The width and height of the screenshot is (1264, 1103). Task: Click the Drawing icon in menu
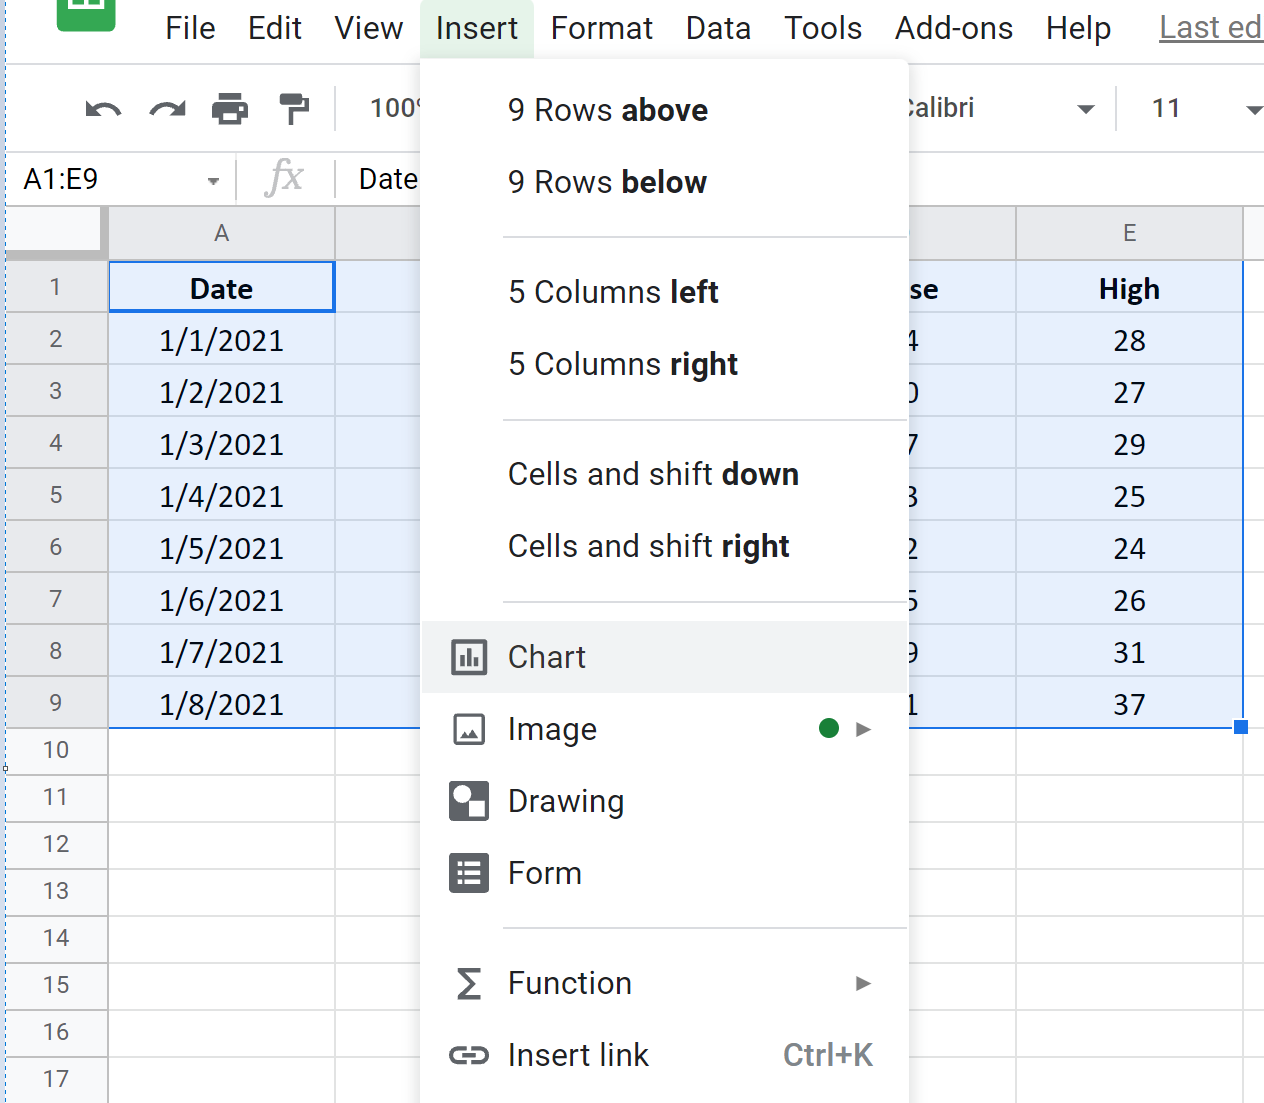tap(469, 802)
